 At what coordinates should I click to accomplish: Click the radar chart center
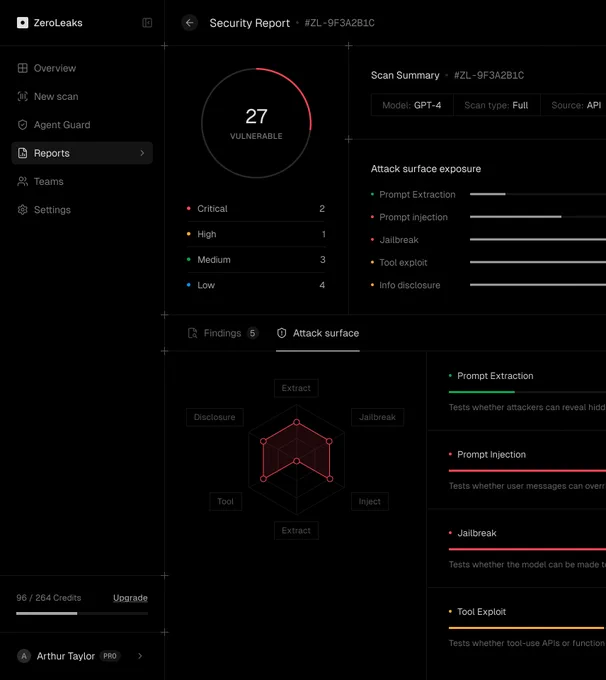(x=297, y=461)
